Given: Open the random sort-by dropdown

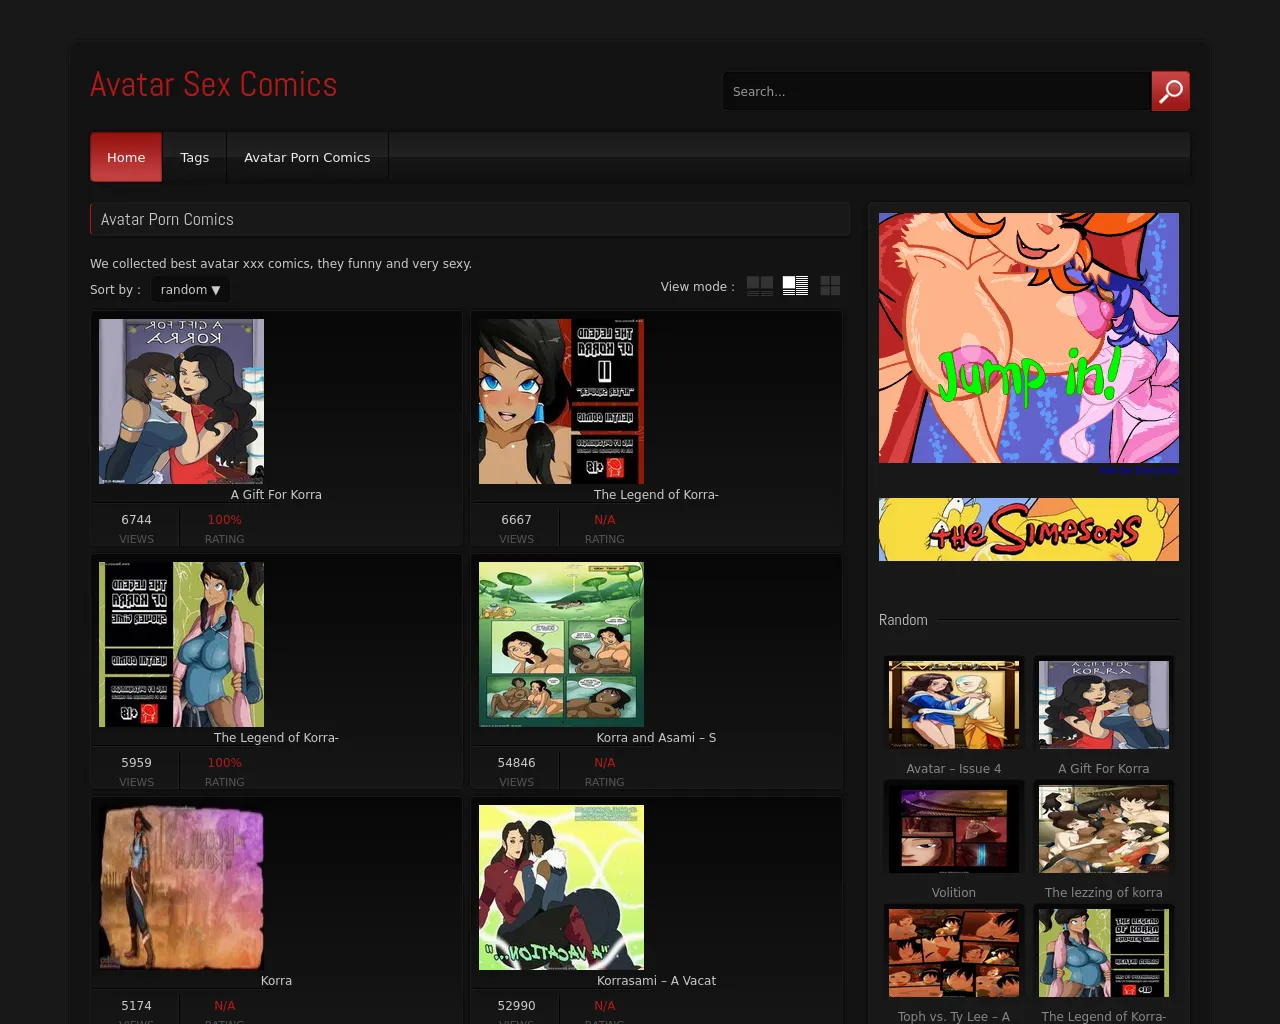Looking at the screenshot, I should tap(190, 290).
